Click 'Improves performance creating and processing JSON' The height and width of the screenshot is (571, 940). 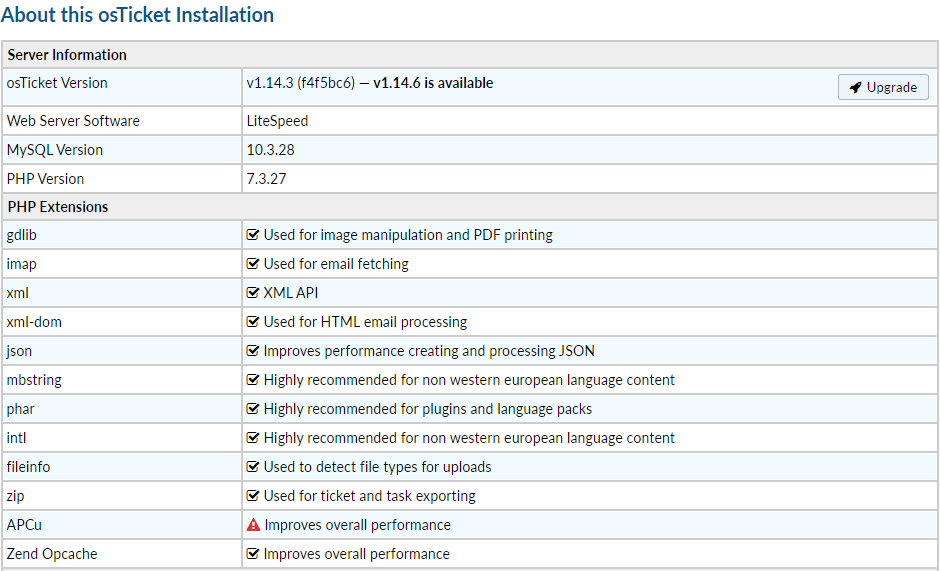[429, 351]
